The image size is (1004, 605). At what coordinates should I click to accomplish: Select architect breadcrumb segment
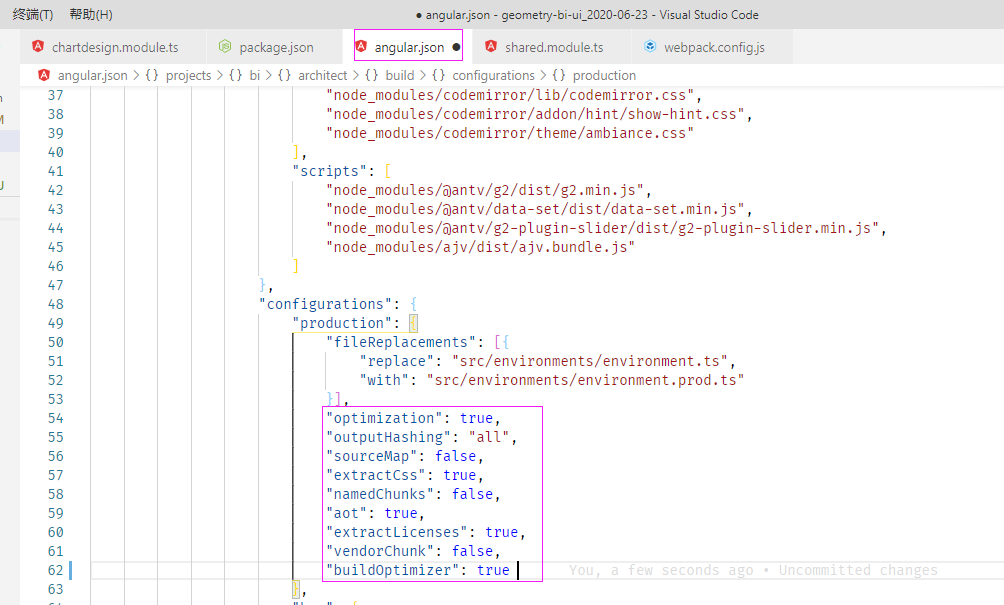point(323,76)
